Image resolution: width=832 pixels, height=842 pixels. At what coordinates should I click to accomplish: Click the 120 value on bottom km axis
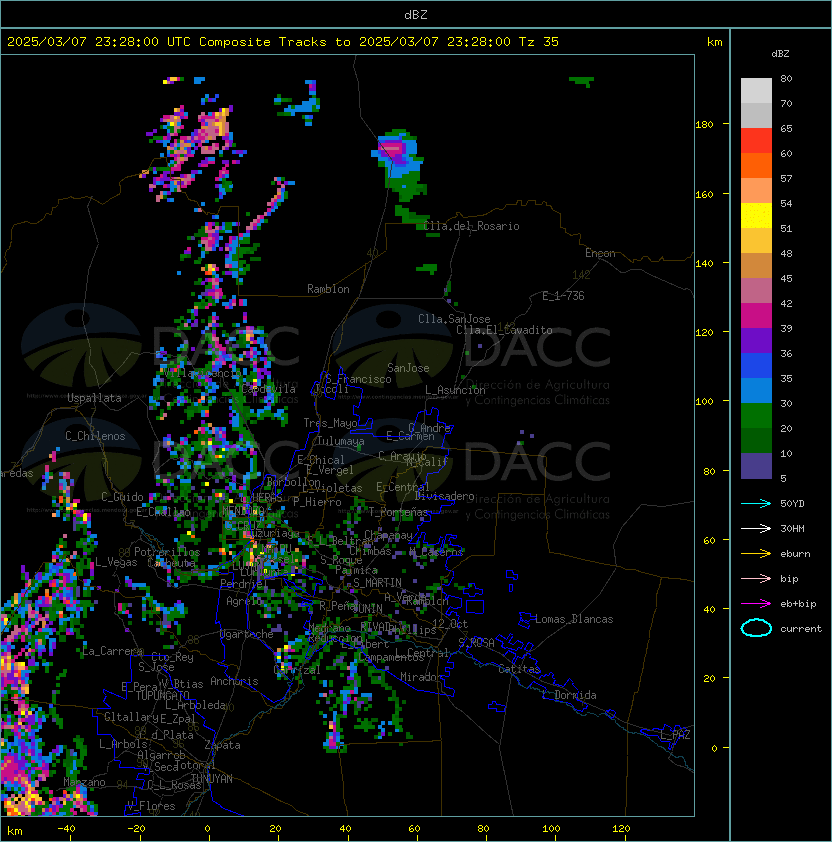tap(621, 829)
